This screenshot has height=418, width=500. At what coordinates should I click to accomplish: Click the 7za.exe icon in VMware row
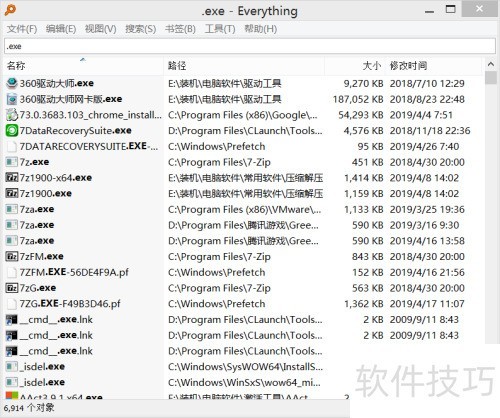[x=12, y=209]
